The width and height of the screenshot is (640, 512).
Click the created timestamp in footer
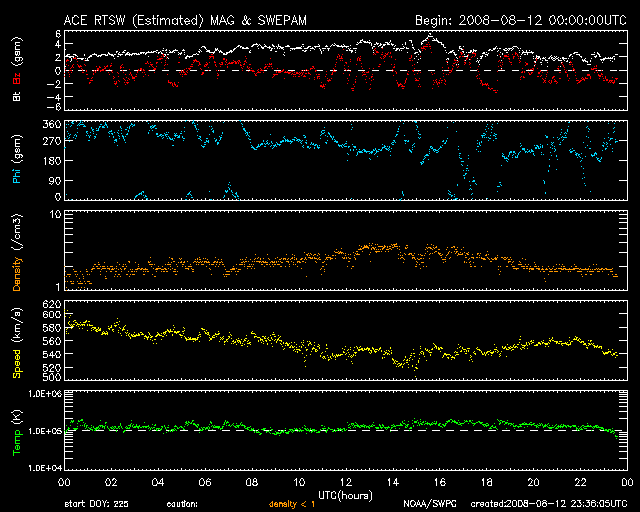point(546,504)
